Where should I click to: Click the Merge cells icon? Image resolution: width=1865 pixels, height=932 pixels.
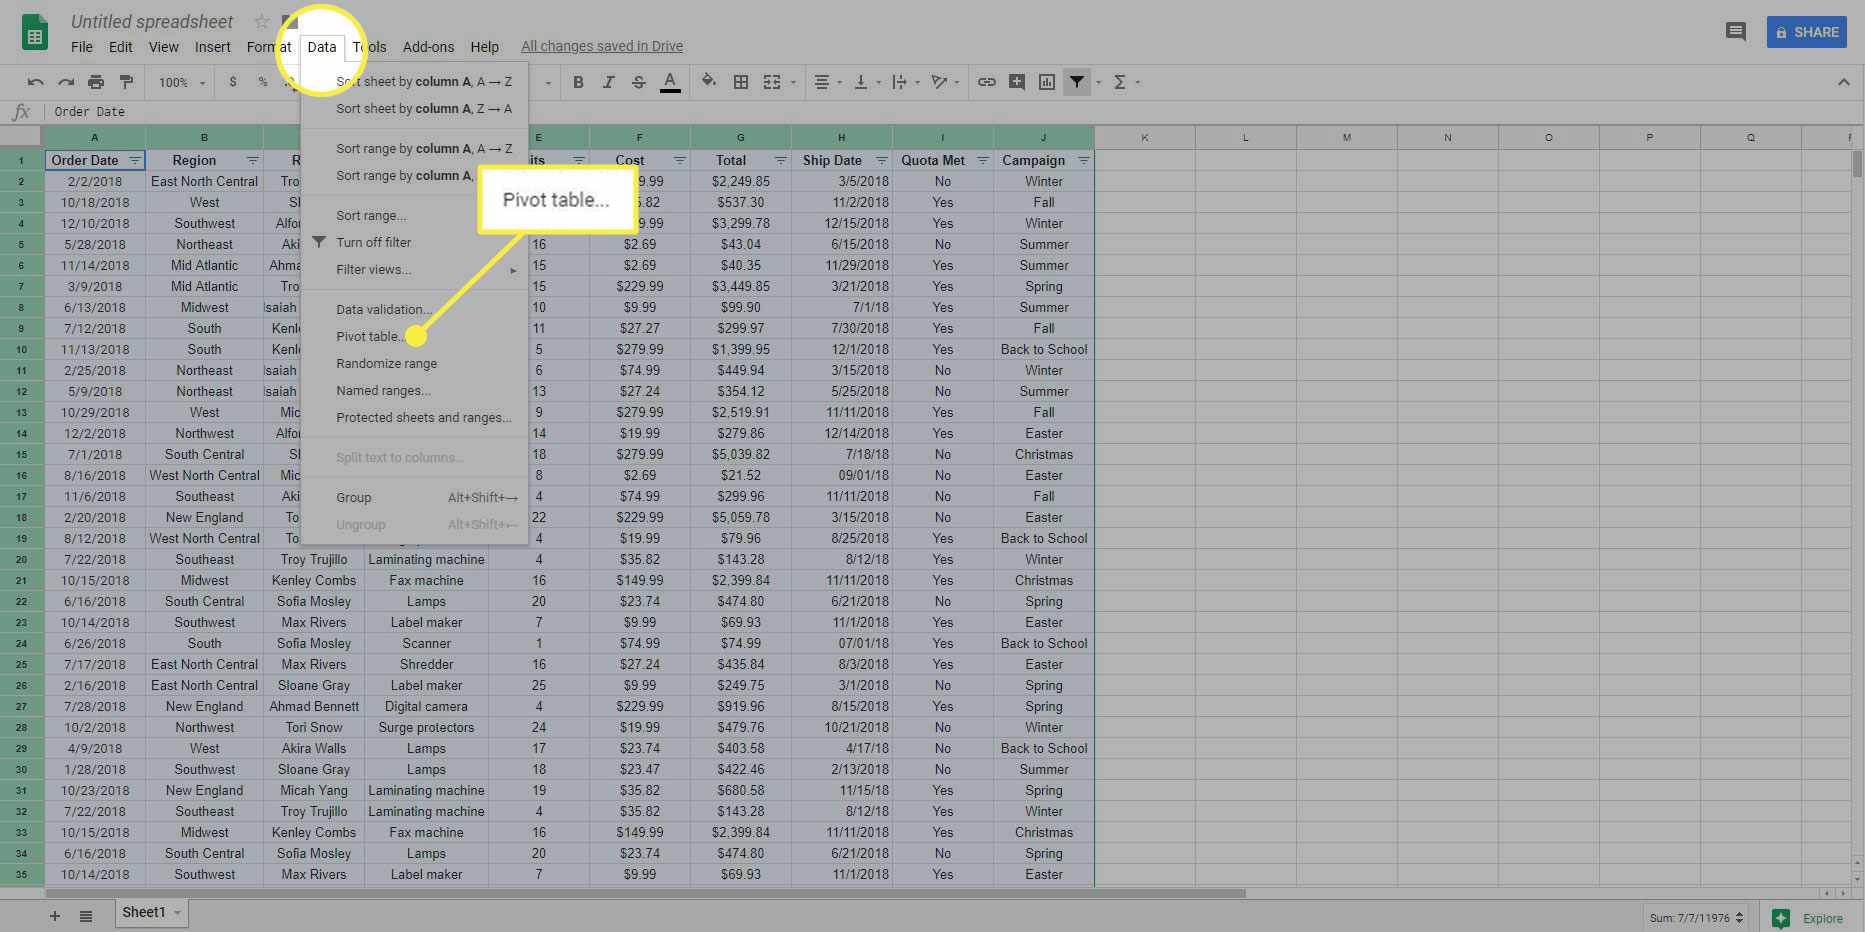772,82
